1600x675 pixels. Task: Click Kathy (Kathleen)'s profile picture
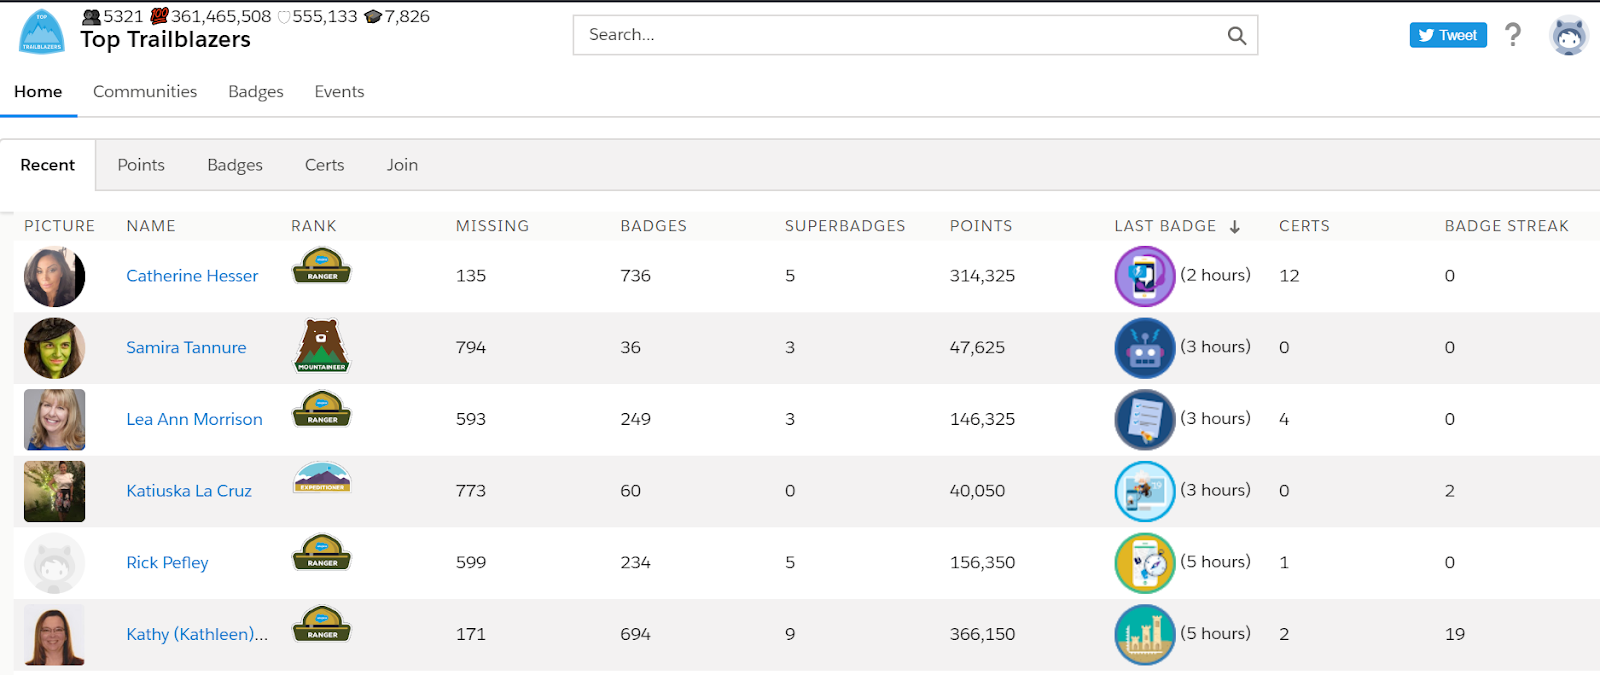[x=54, y=635]
